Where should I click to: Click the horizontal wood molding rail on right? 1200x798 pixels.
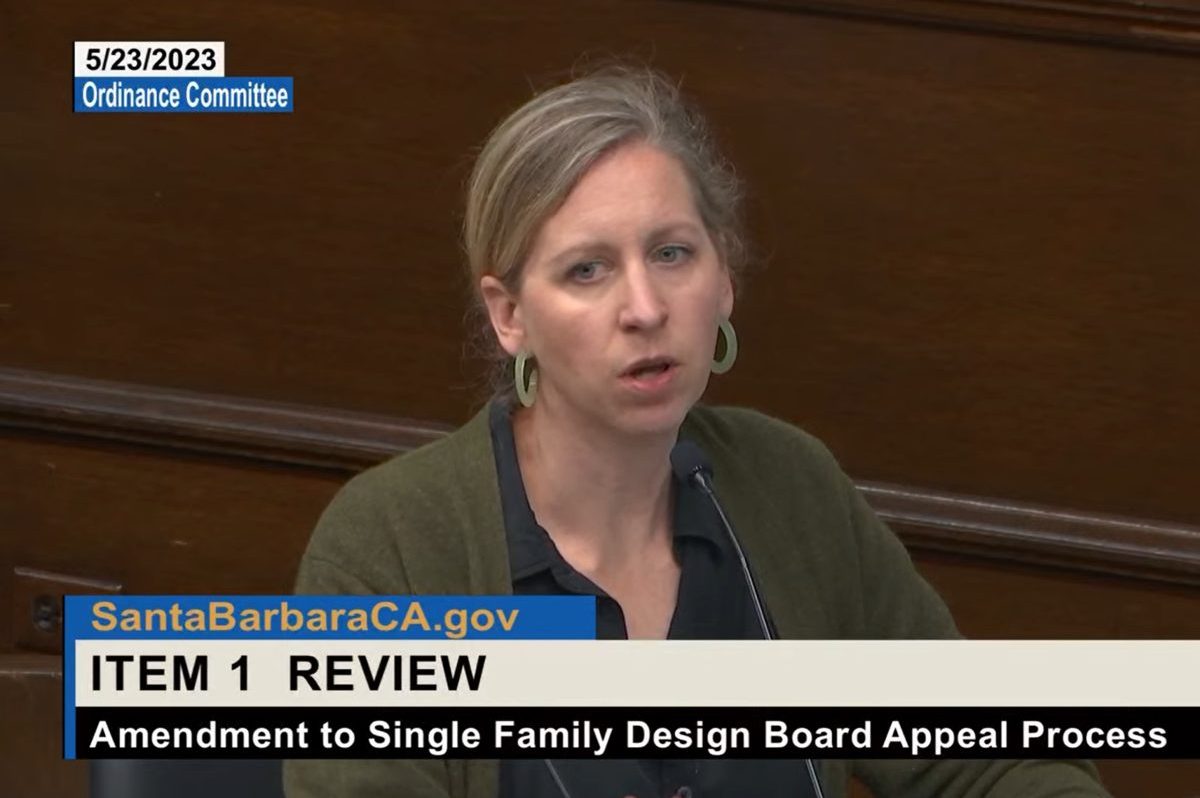tap(1030, 520)
